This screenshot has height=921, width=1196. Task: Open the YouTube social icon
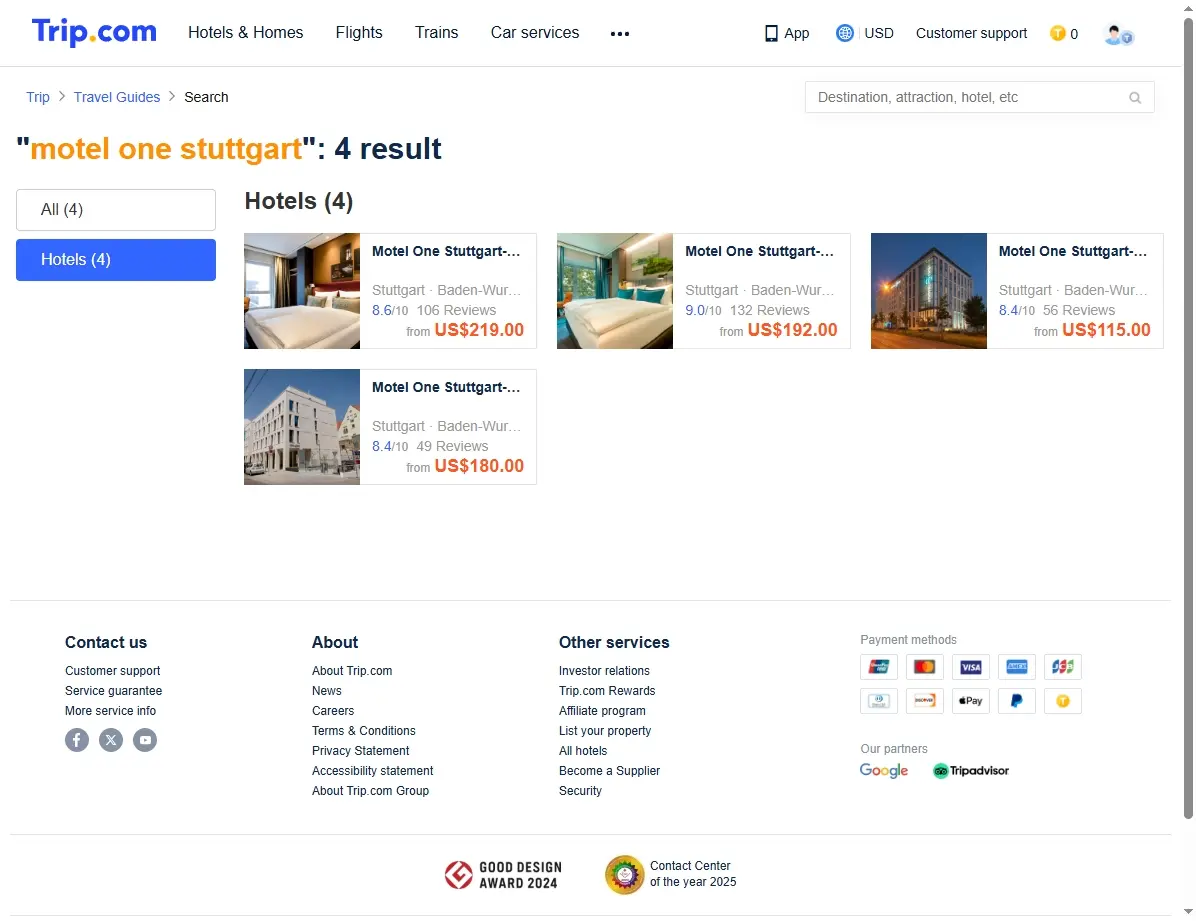coord(145,740)
